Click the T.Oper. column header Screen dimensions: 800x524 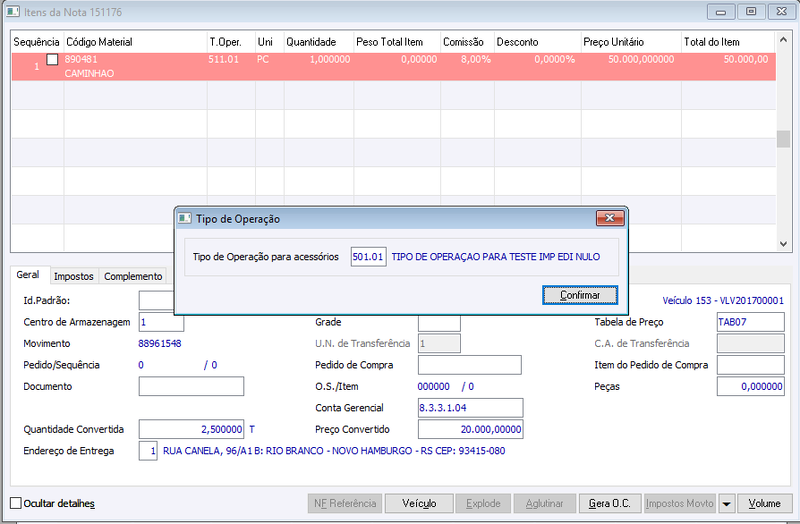pyautogui.click(x=231, y=42)
